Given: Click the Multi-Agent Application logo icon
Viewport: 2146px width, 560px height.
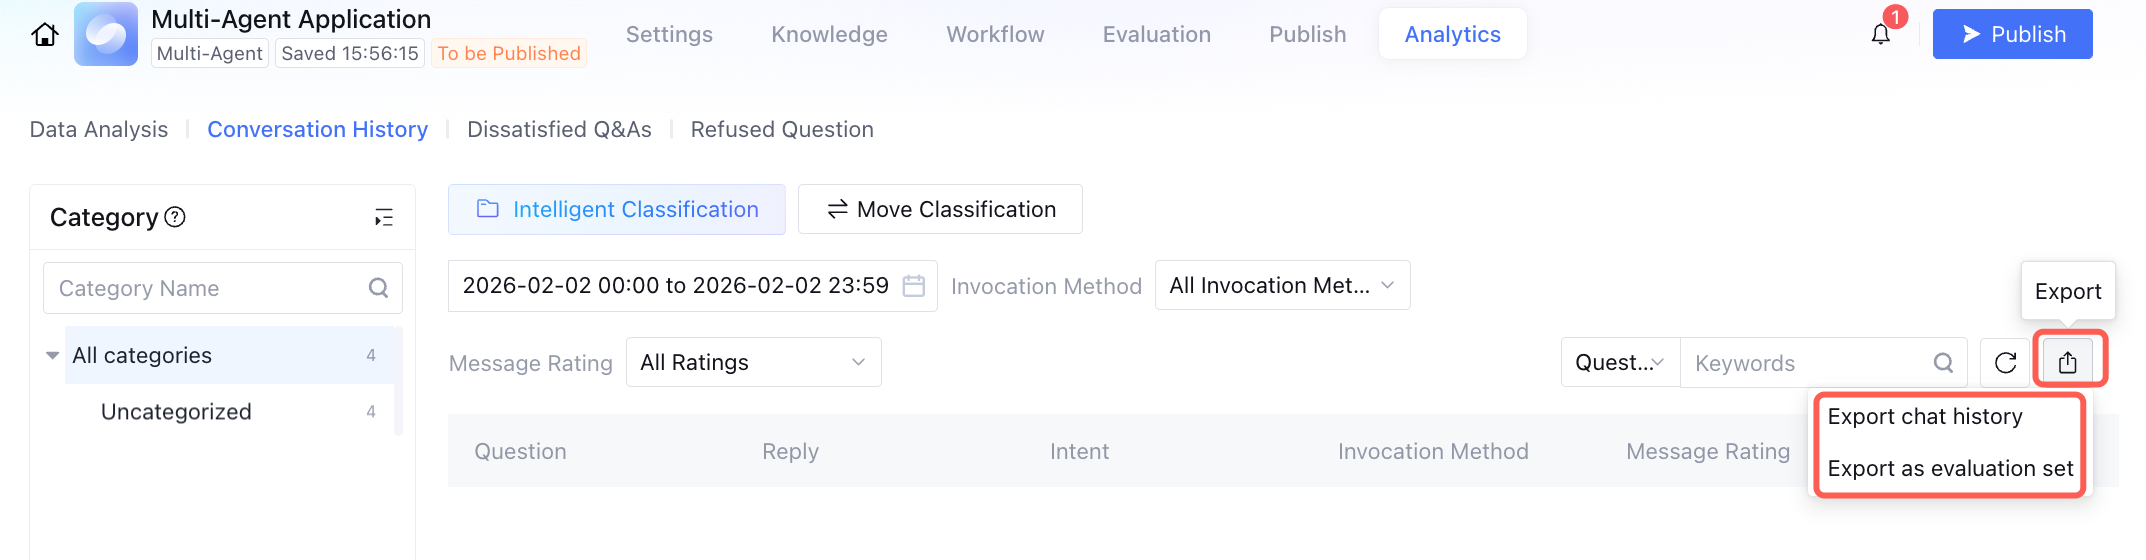Looking at the screenshot, I should coord(106,34).
